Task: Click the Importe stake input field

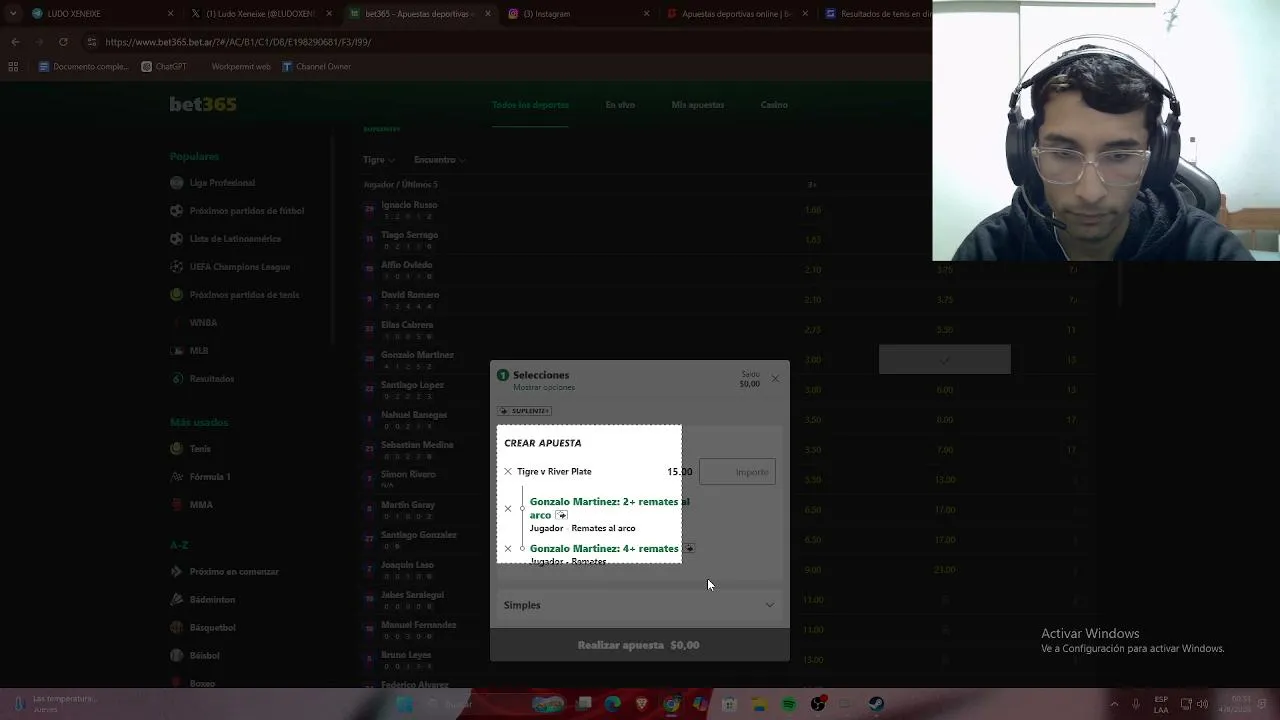Action: click(738, 472)
